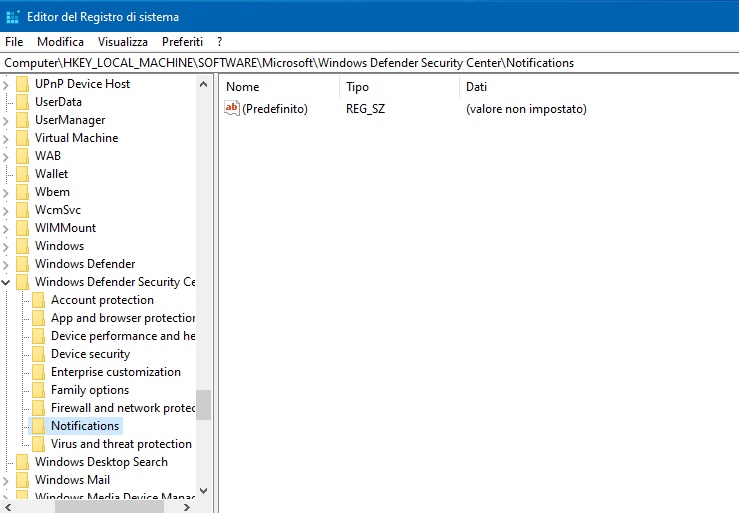Click the registry path address bar
Image resolution: width=739 pixels, height=513 pixels.
coord(370,63)
